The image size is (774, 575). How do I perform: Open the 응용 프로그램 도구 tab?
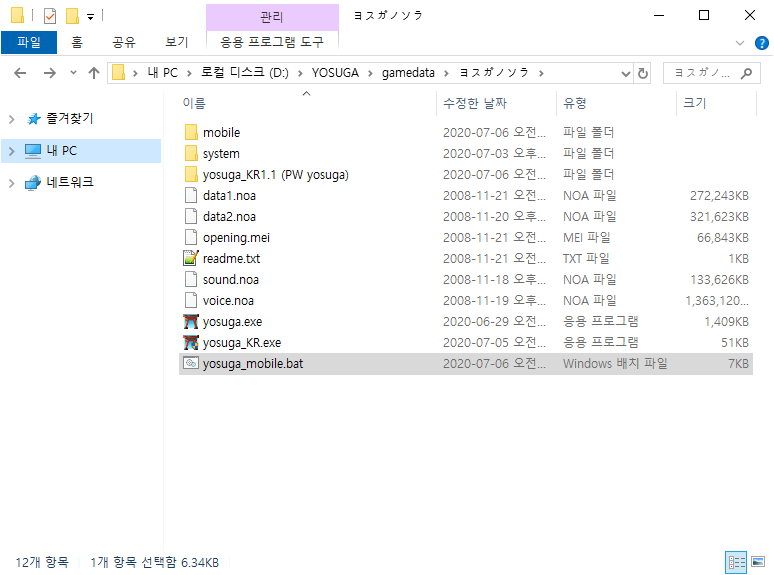pyautogui.click(x=272, y=42)
